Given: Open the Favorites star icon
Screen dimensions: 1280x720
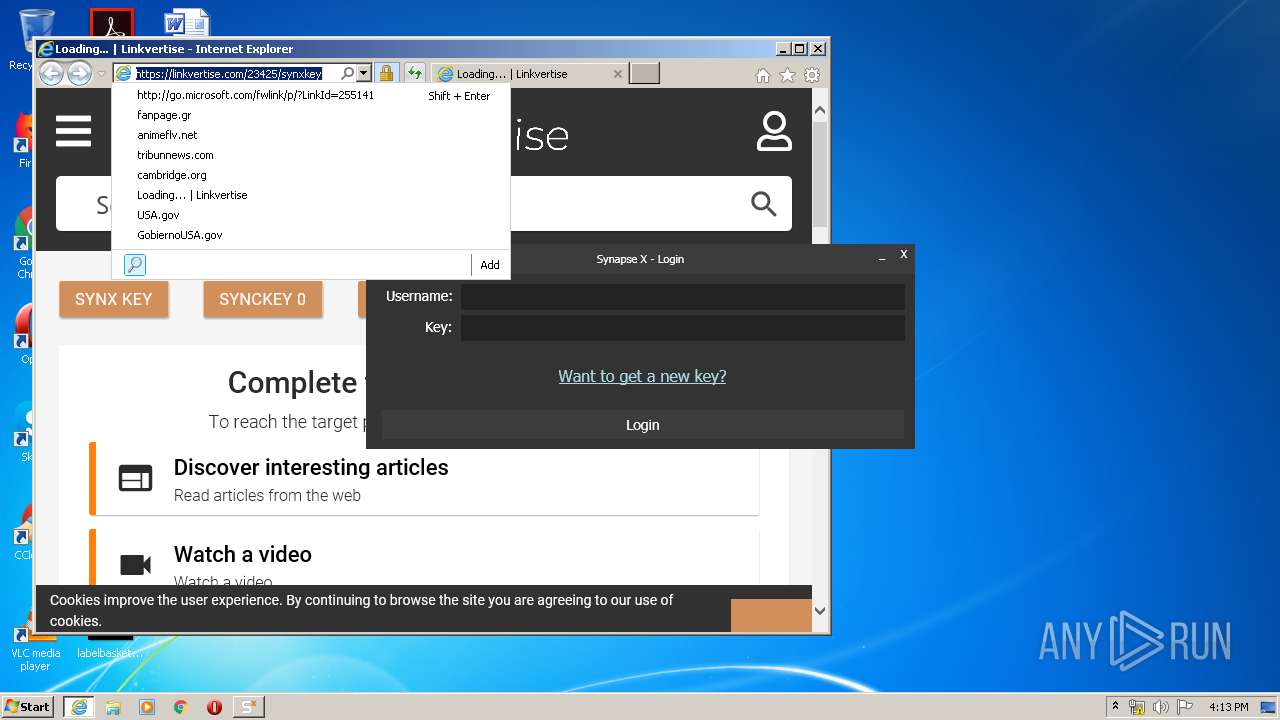Looking at the screenshot, I should pyautogui.click(x=787, y=75).
